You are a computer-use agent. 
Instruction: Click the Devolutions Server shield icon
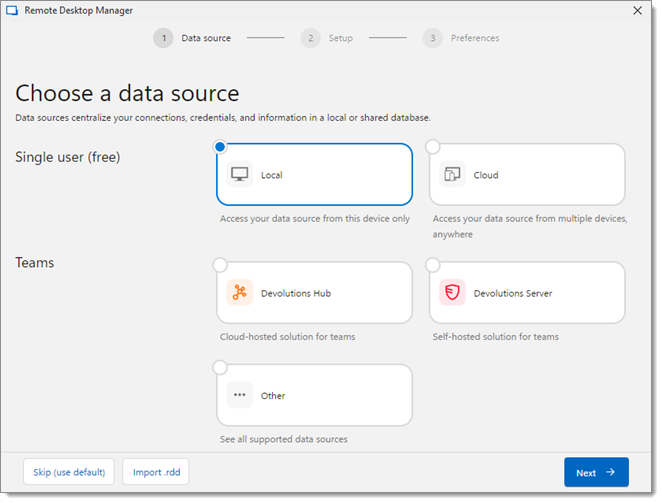pyautogui.click(x=452, y=292)
